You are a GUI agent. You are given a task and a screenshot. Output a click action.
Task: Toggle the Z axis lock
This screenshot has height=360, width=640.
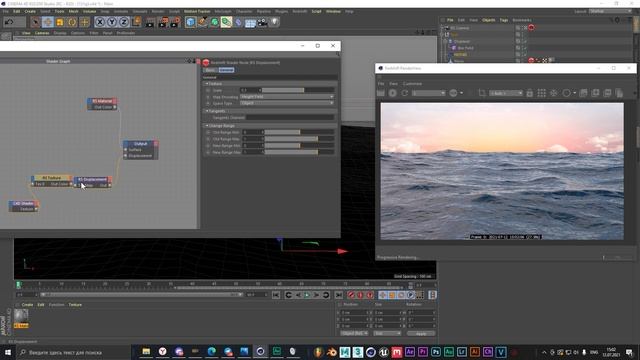click(x=124, y=22)
